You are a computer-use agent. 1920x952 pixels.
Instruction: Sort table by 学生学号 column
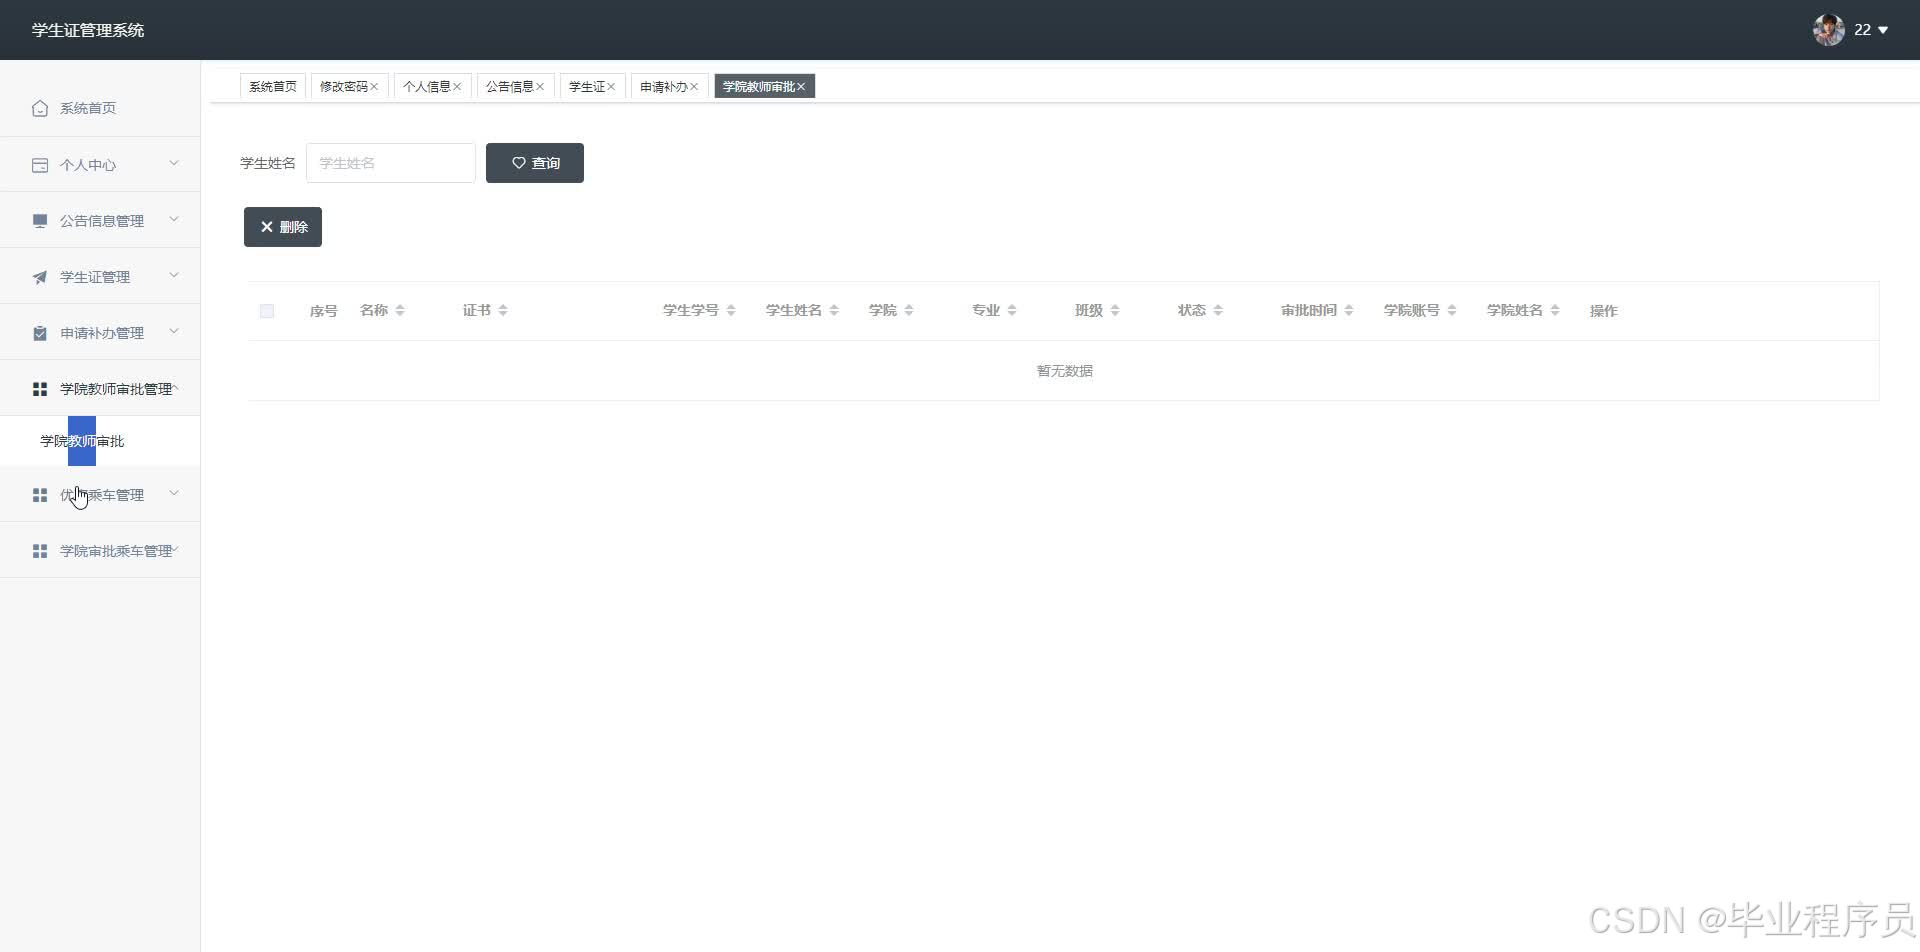[731, 311]
